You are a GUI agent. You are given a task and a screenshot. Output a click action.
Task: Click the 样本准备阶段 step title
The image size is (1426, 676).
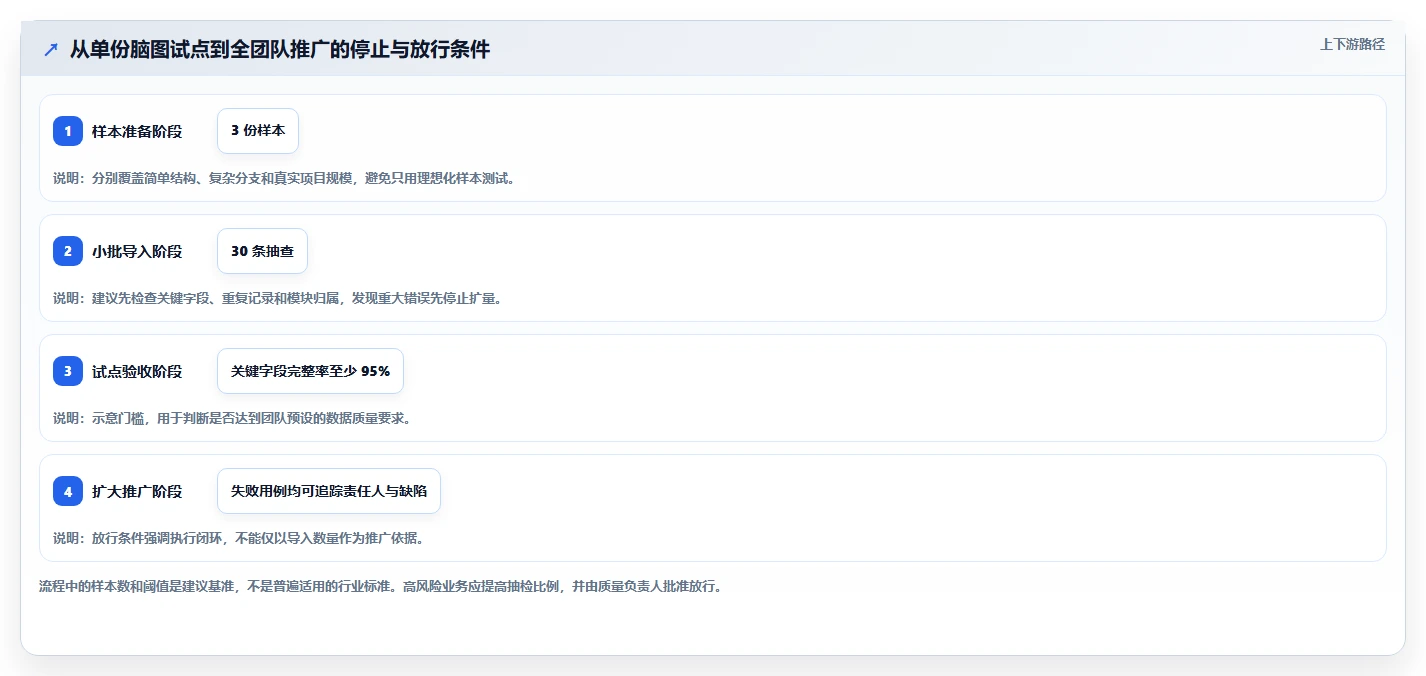(x=137, y=131)
